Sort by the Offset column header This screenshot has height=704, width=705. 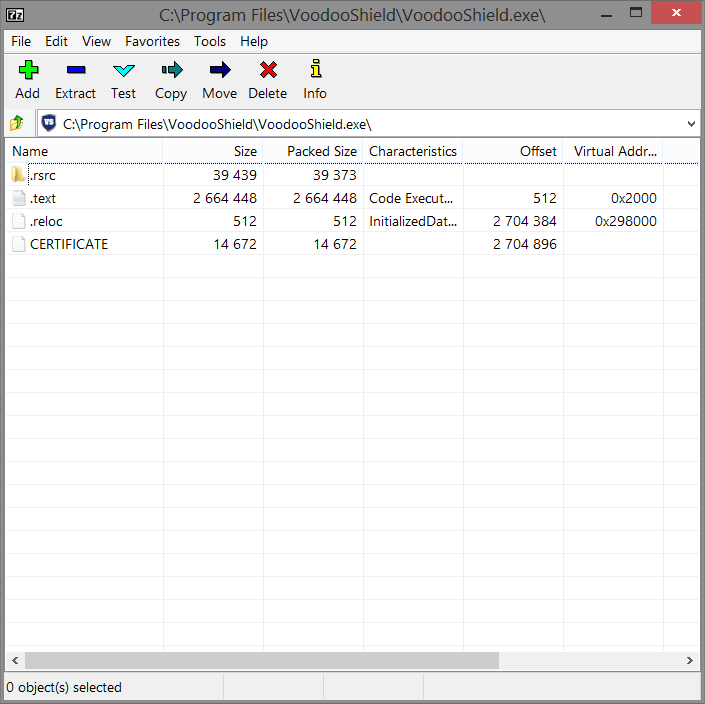(x=513, y=151)
